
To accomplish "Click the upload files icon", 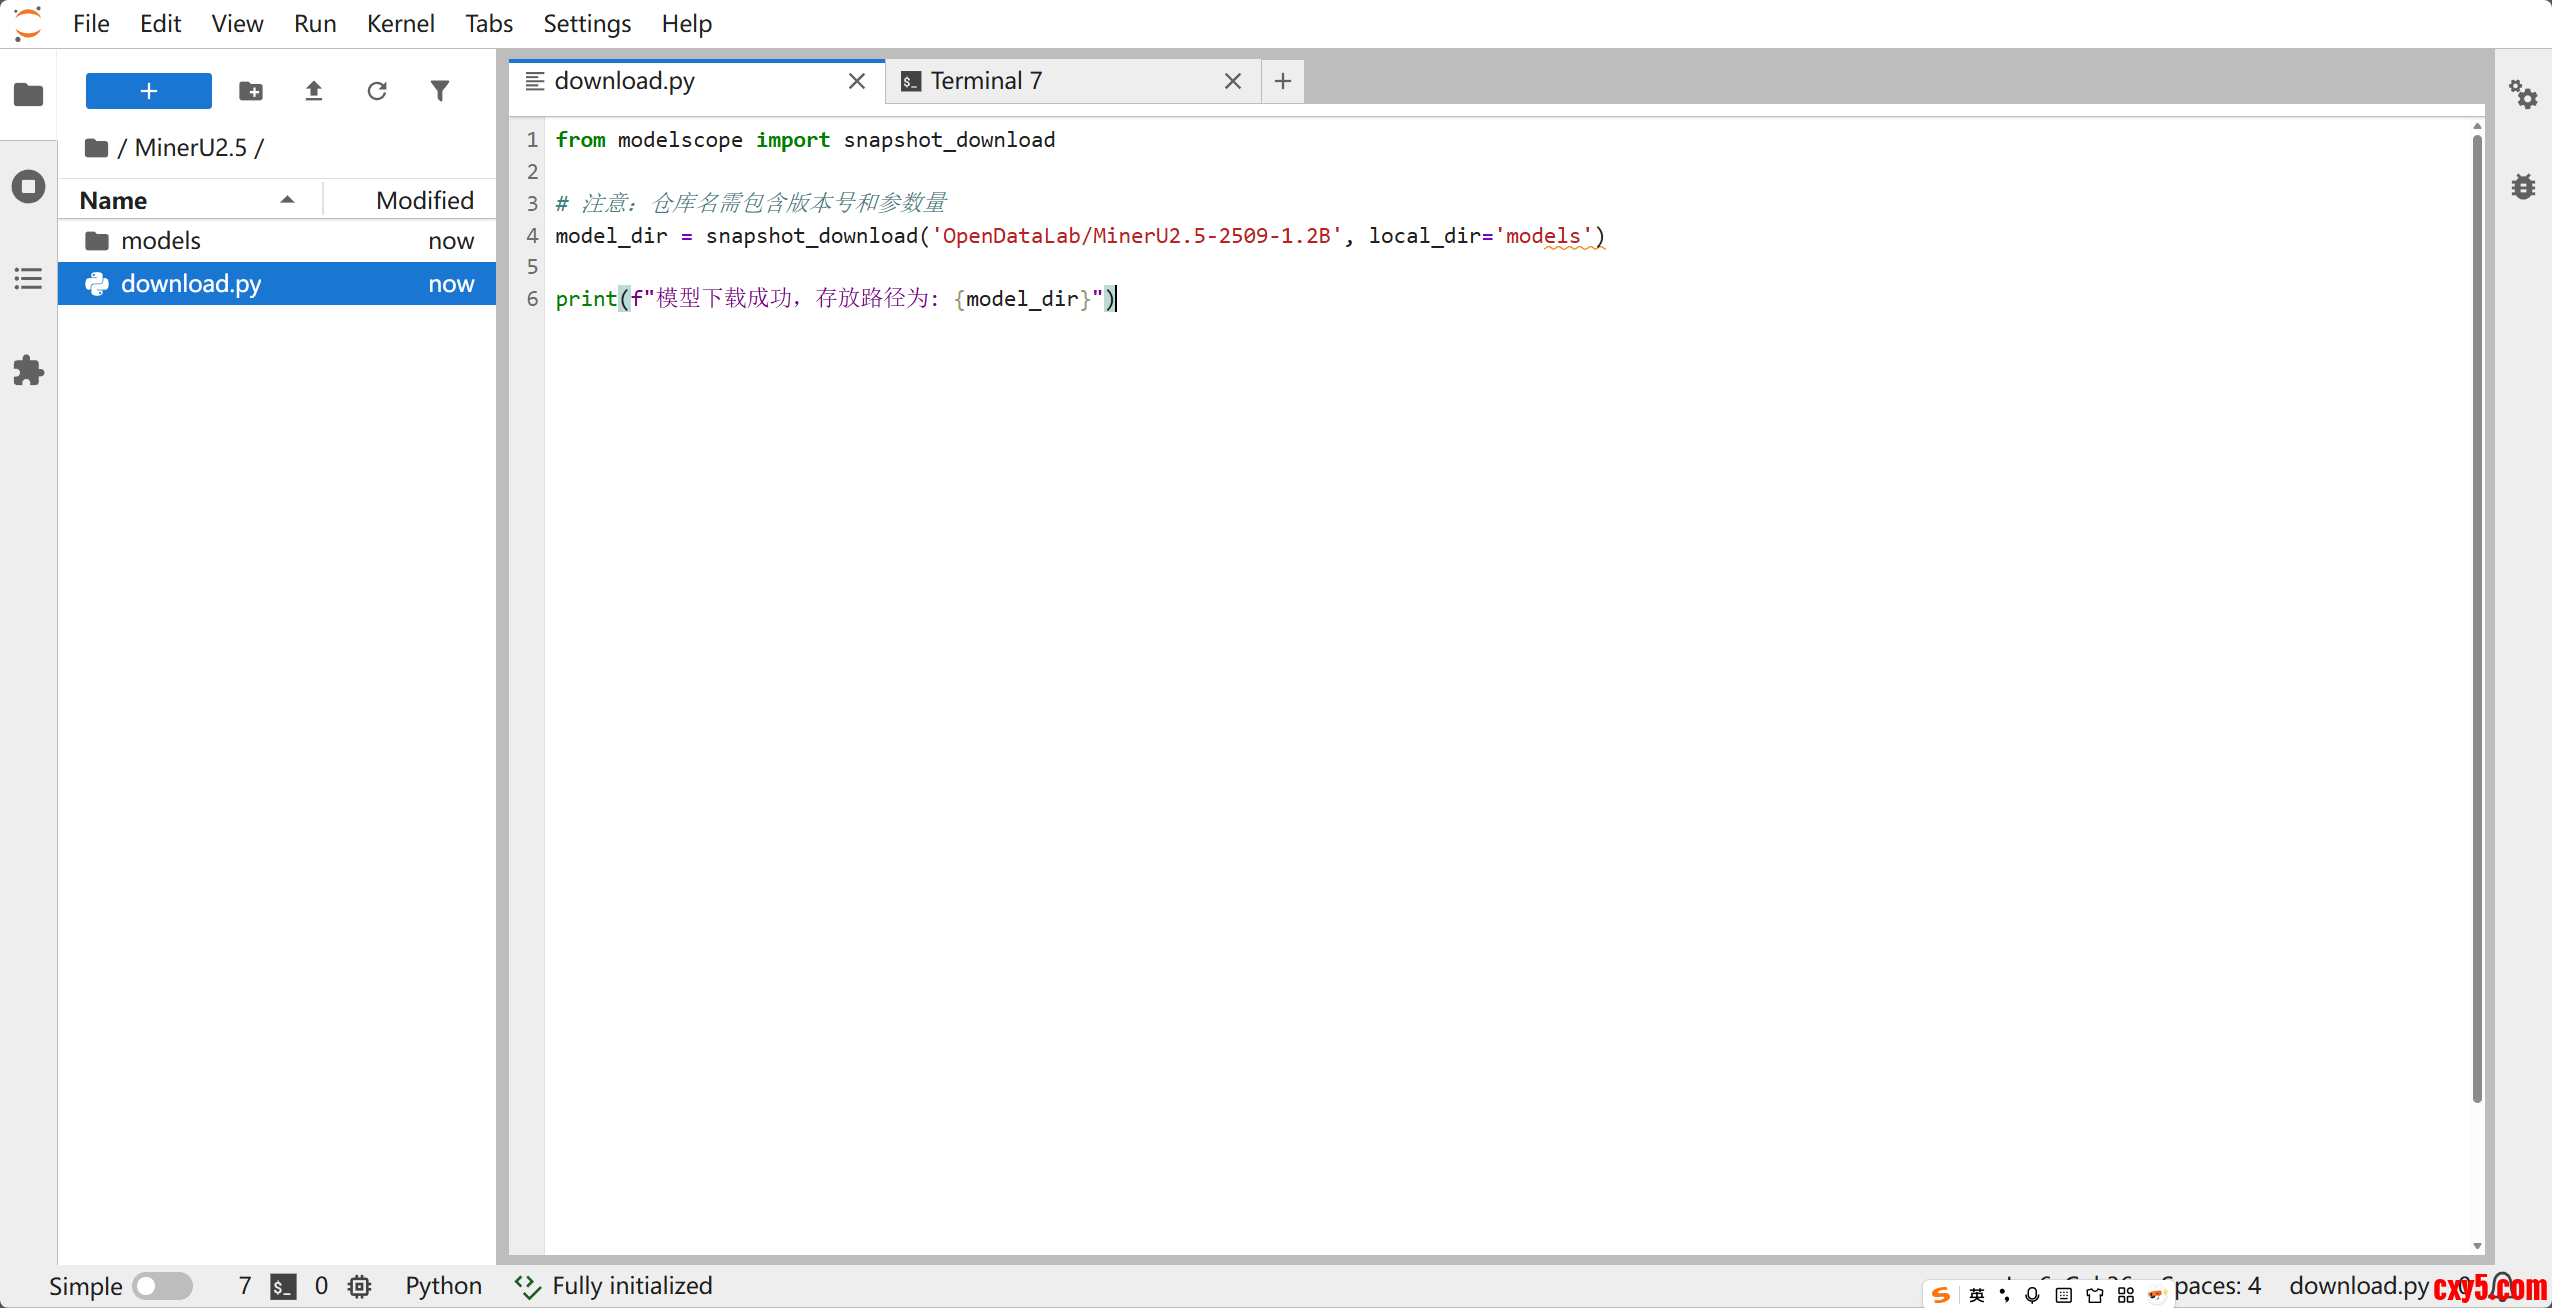I will tap(314, 91).
